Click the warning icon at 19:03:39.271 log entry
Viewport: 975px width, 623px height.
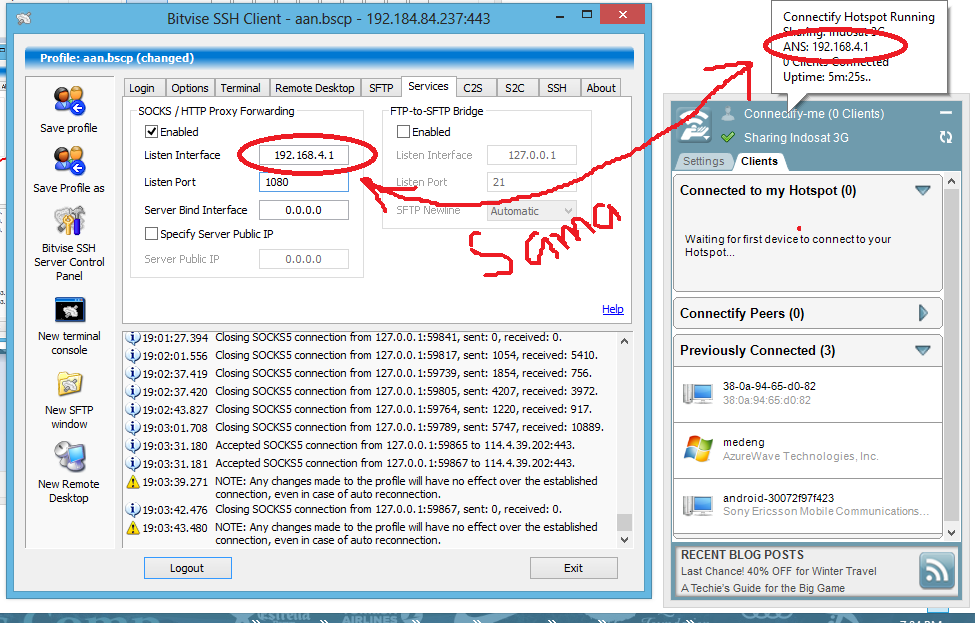pyautogui.click(x=132, y=482)
